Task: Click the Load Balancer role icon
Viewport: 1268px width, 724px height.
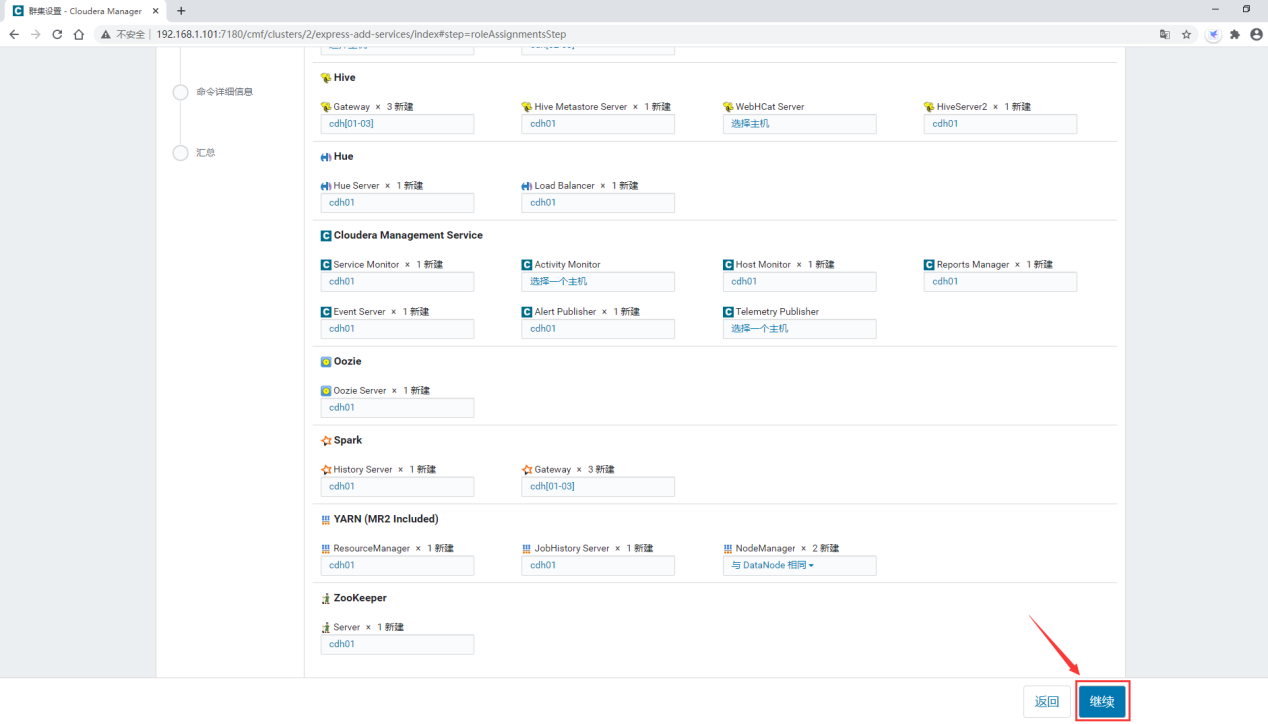Action: [x=527, y=186]
